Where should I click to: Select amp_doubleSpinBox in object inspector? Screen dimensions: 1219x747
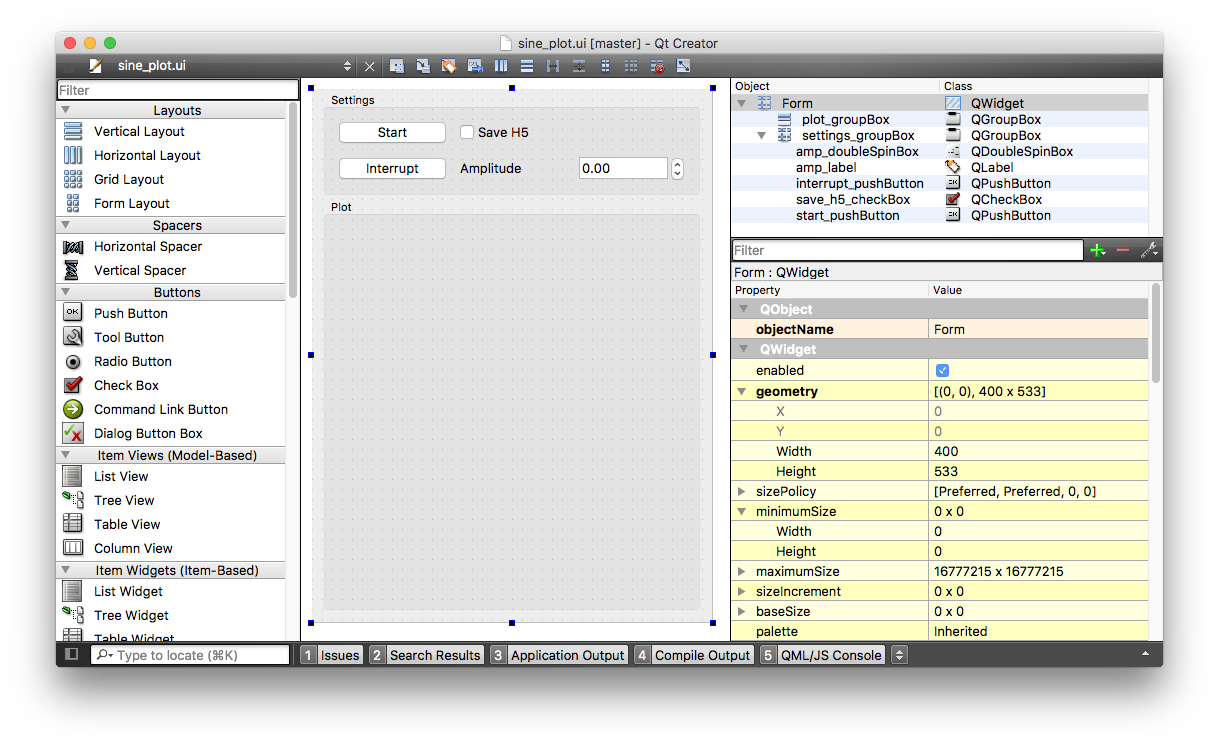pyautogui.click(x=857, y=151)
